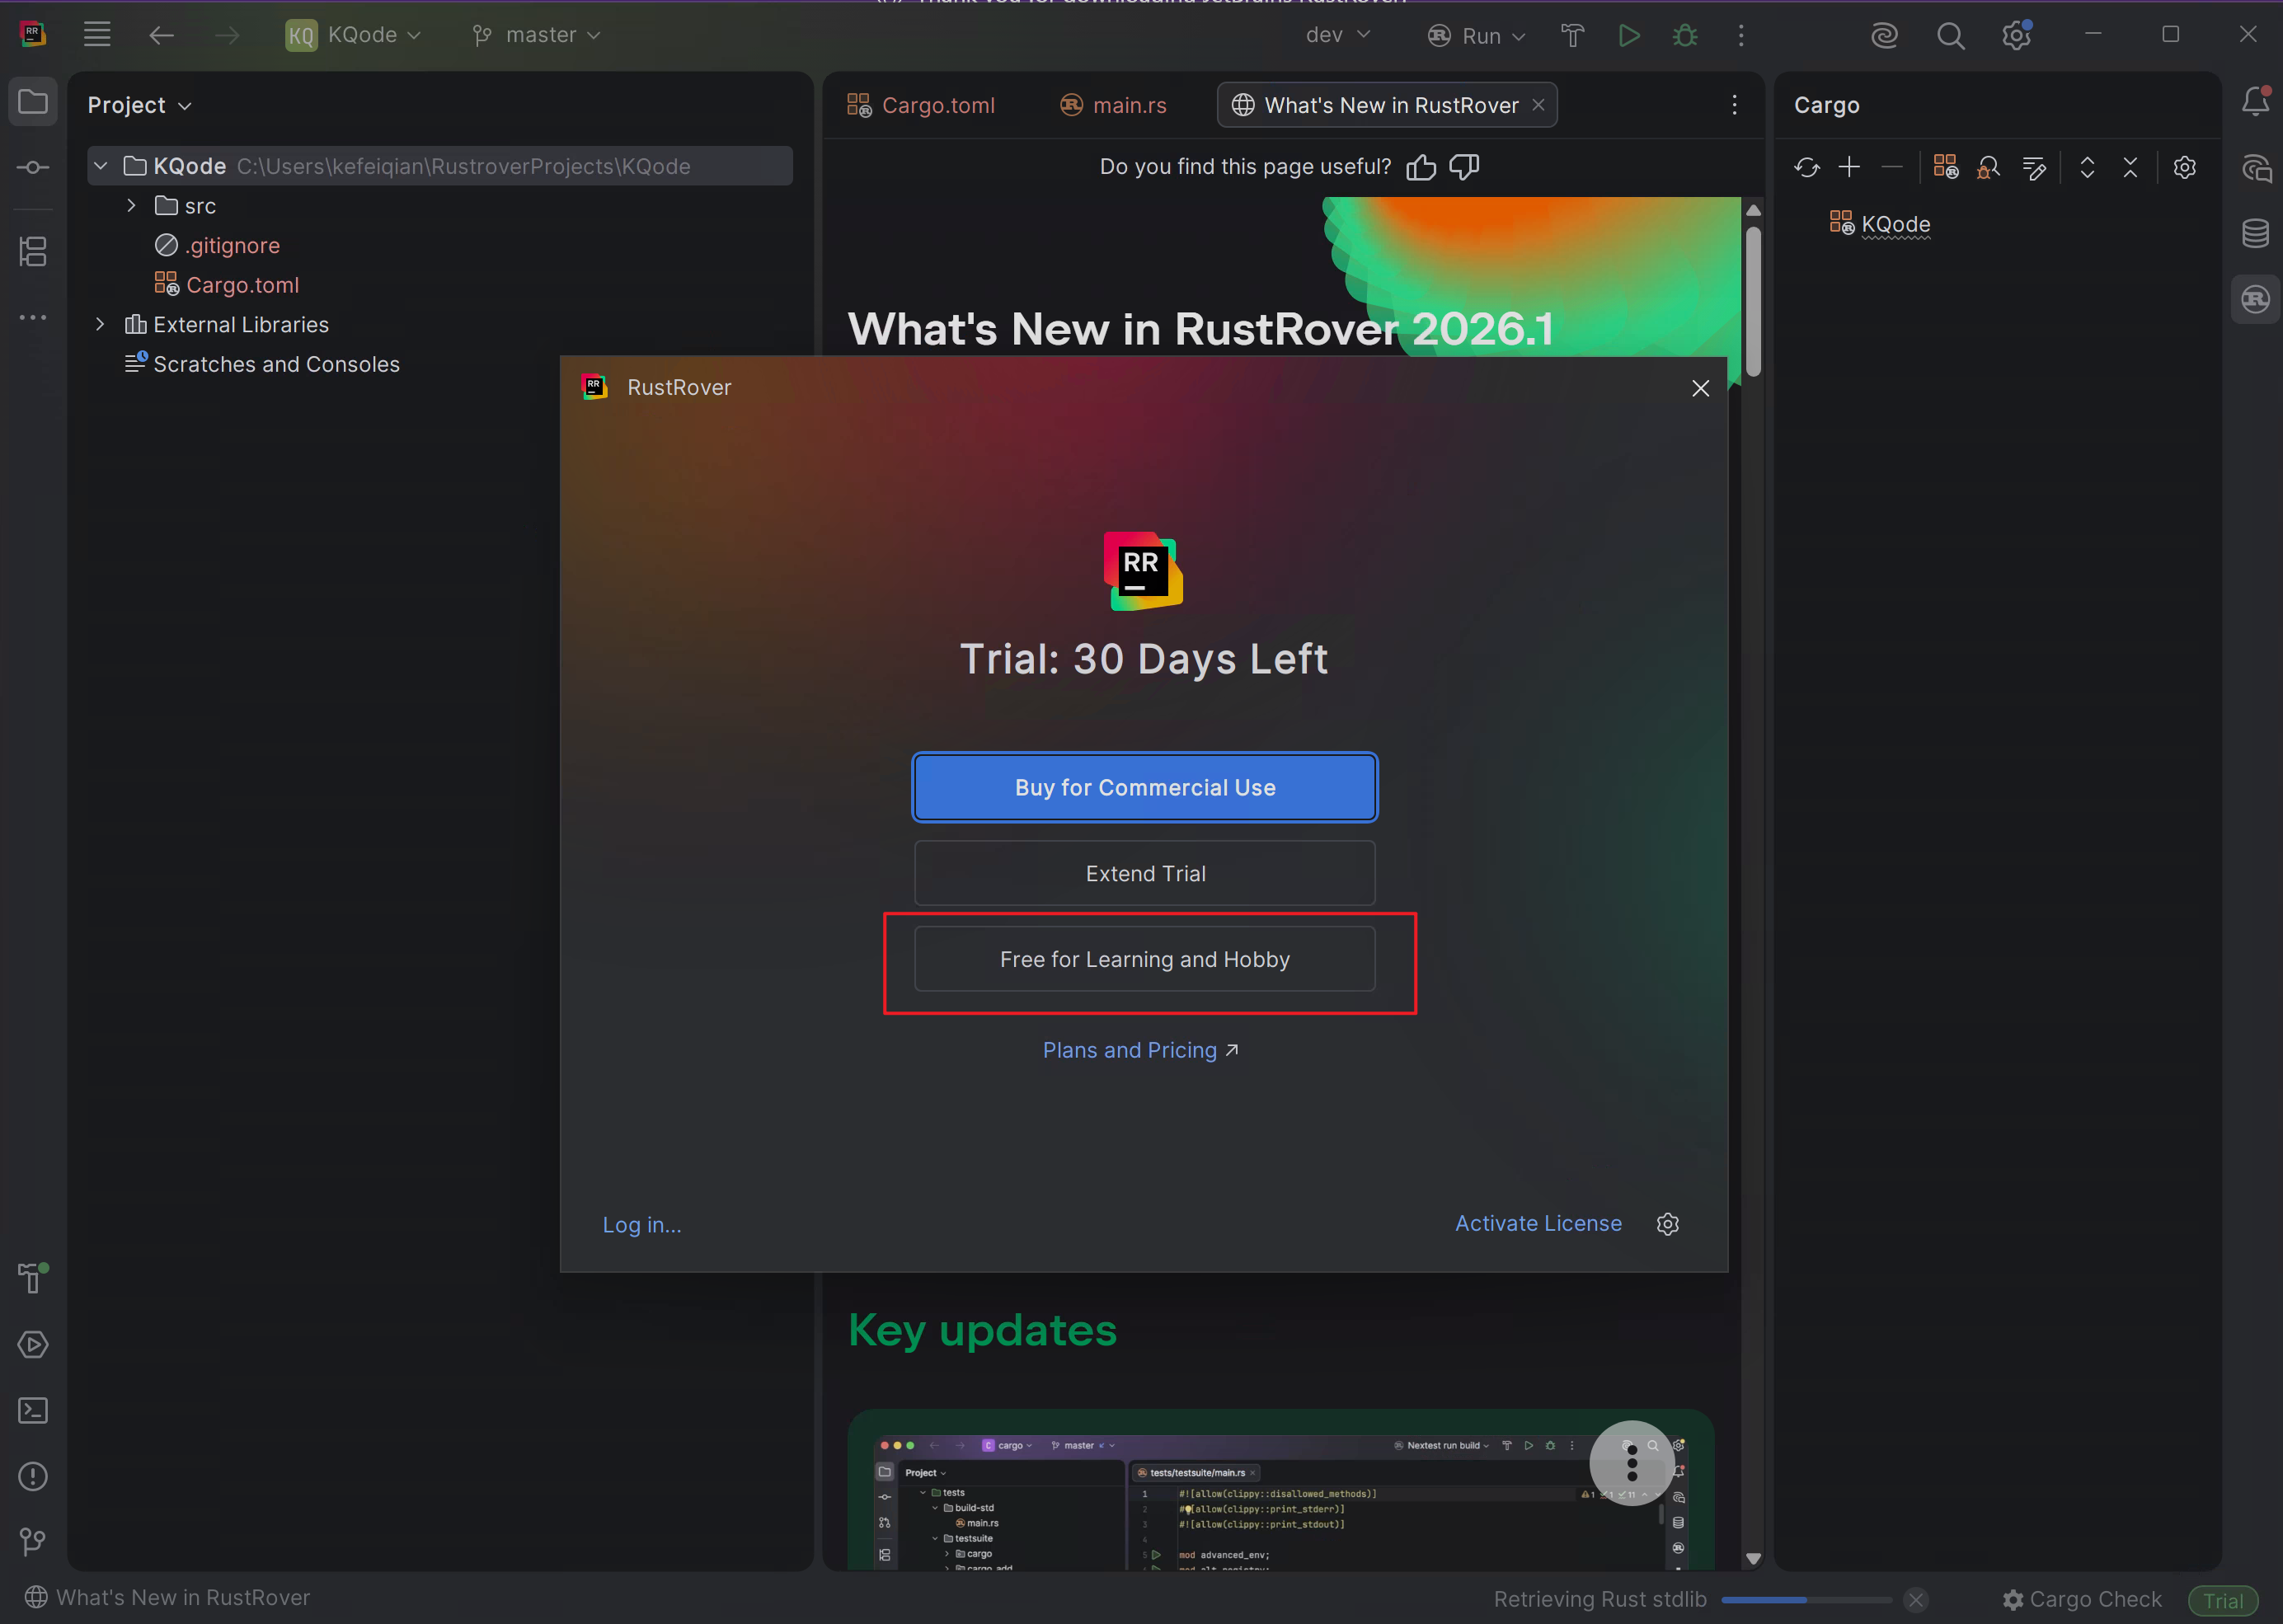
Task: Click the Log in... link
Action: (x=642, y=1224)
